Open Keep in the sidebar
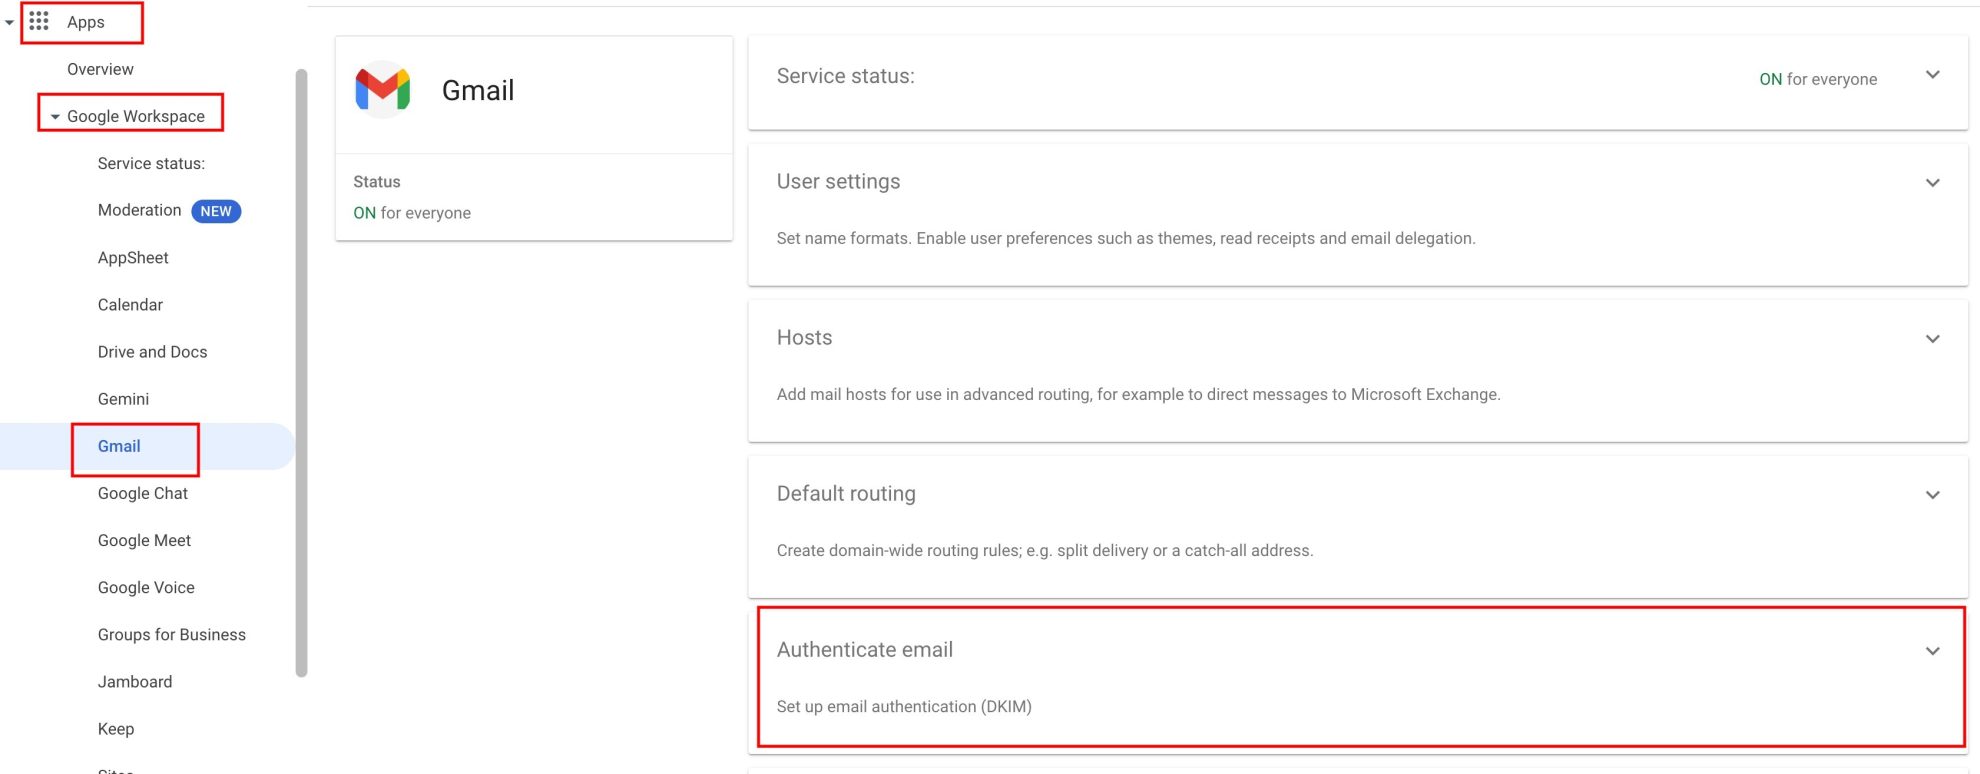The height and width of the screenshot is (774, 1980). (116, 729)
